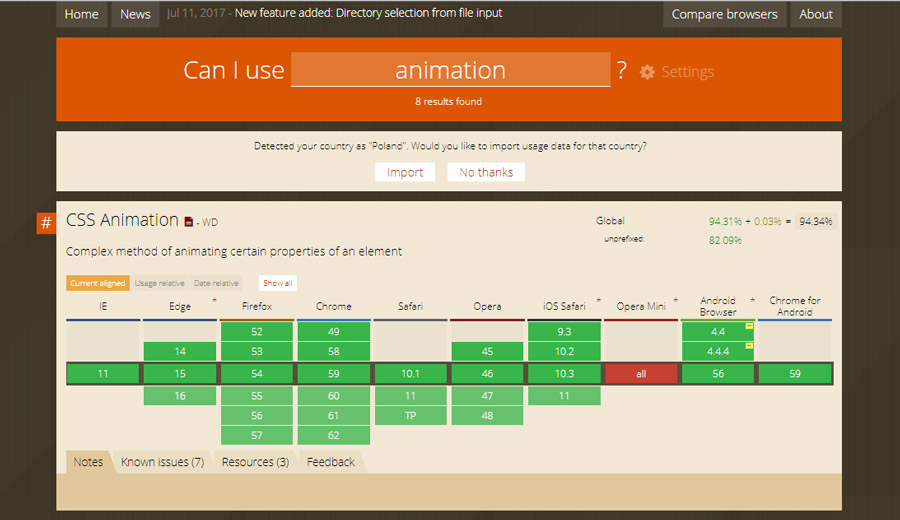This screenshot has height=520, width=900.
Task: Click the Opera column header
Action: coord(487,306)
